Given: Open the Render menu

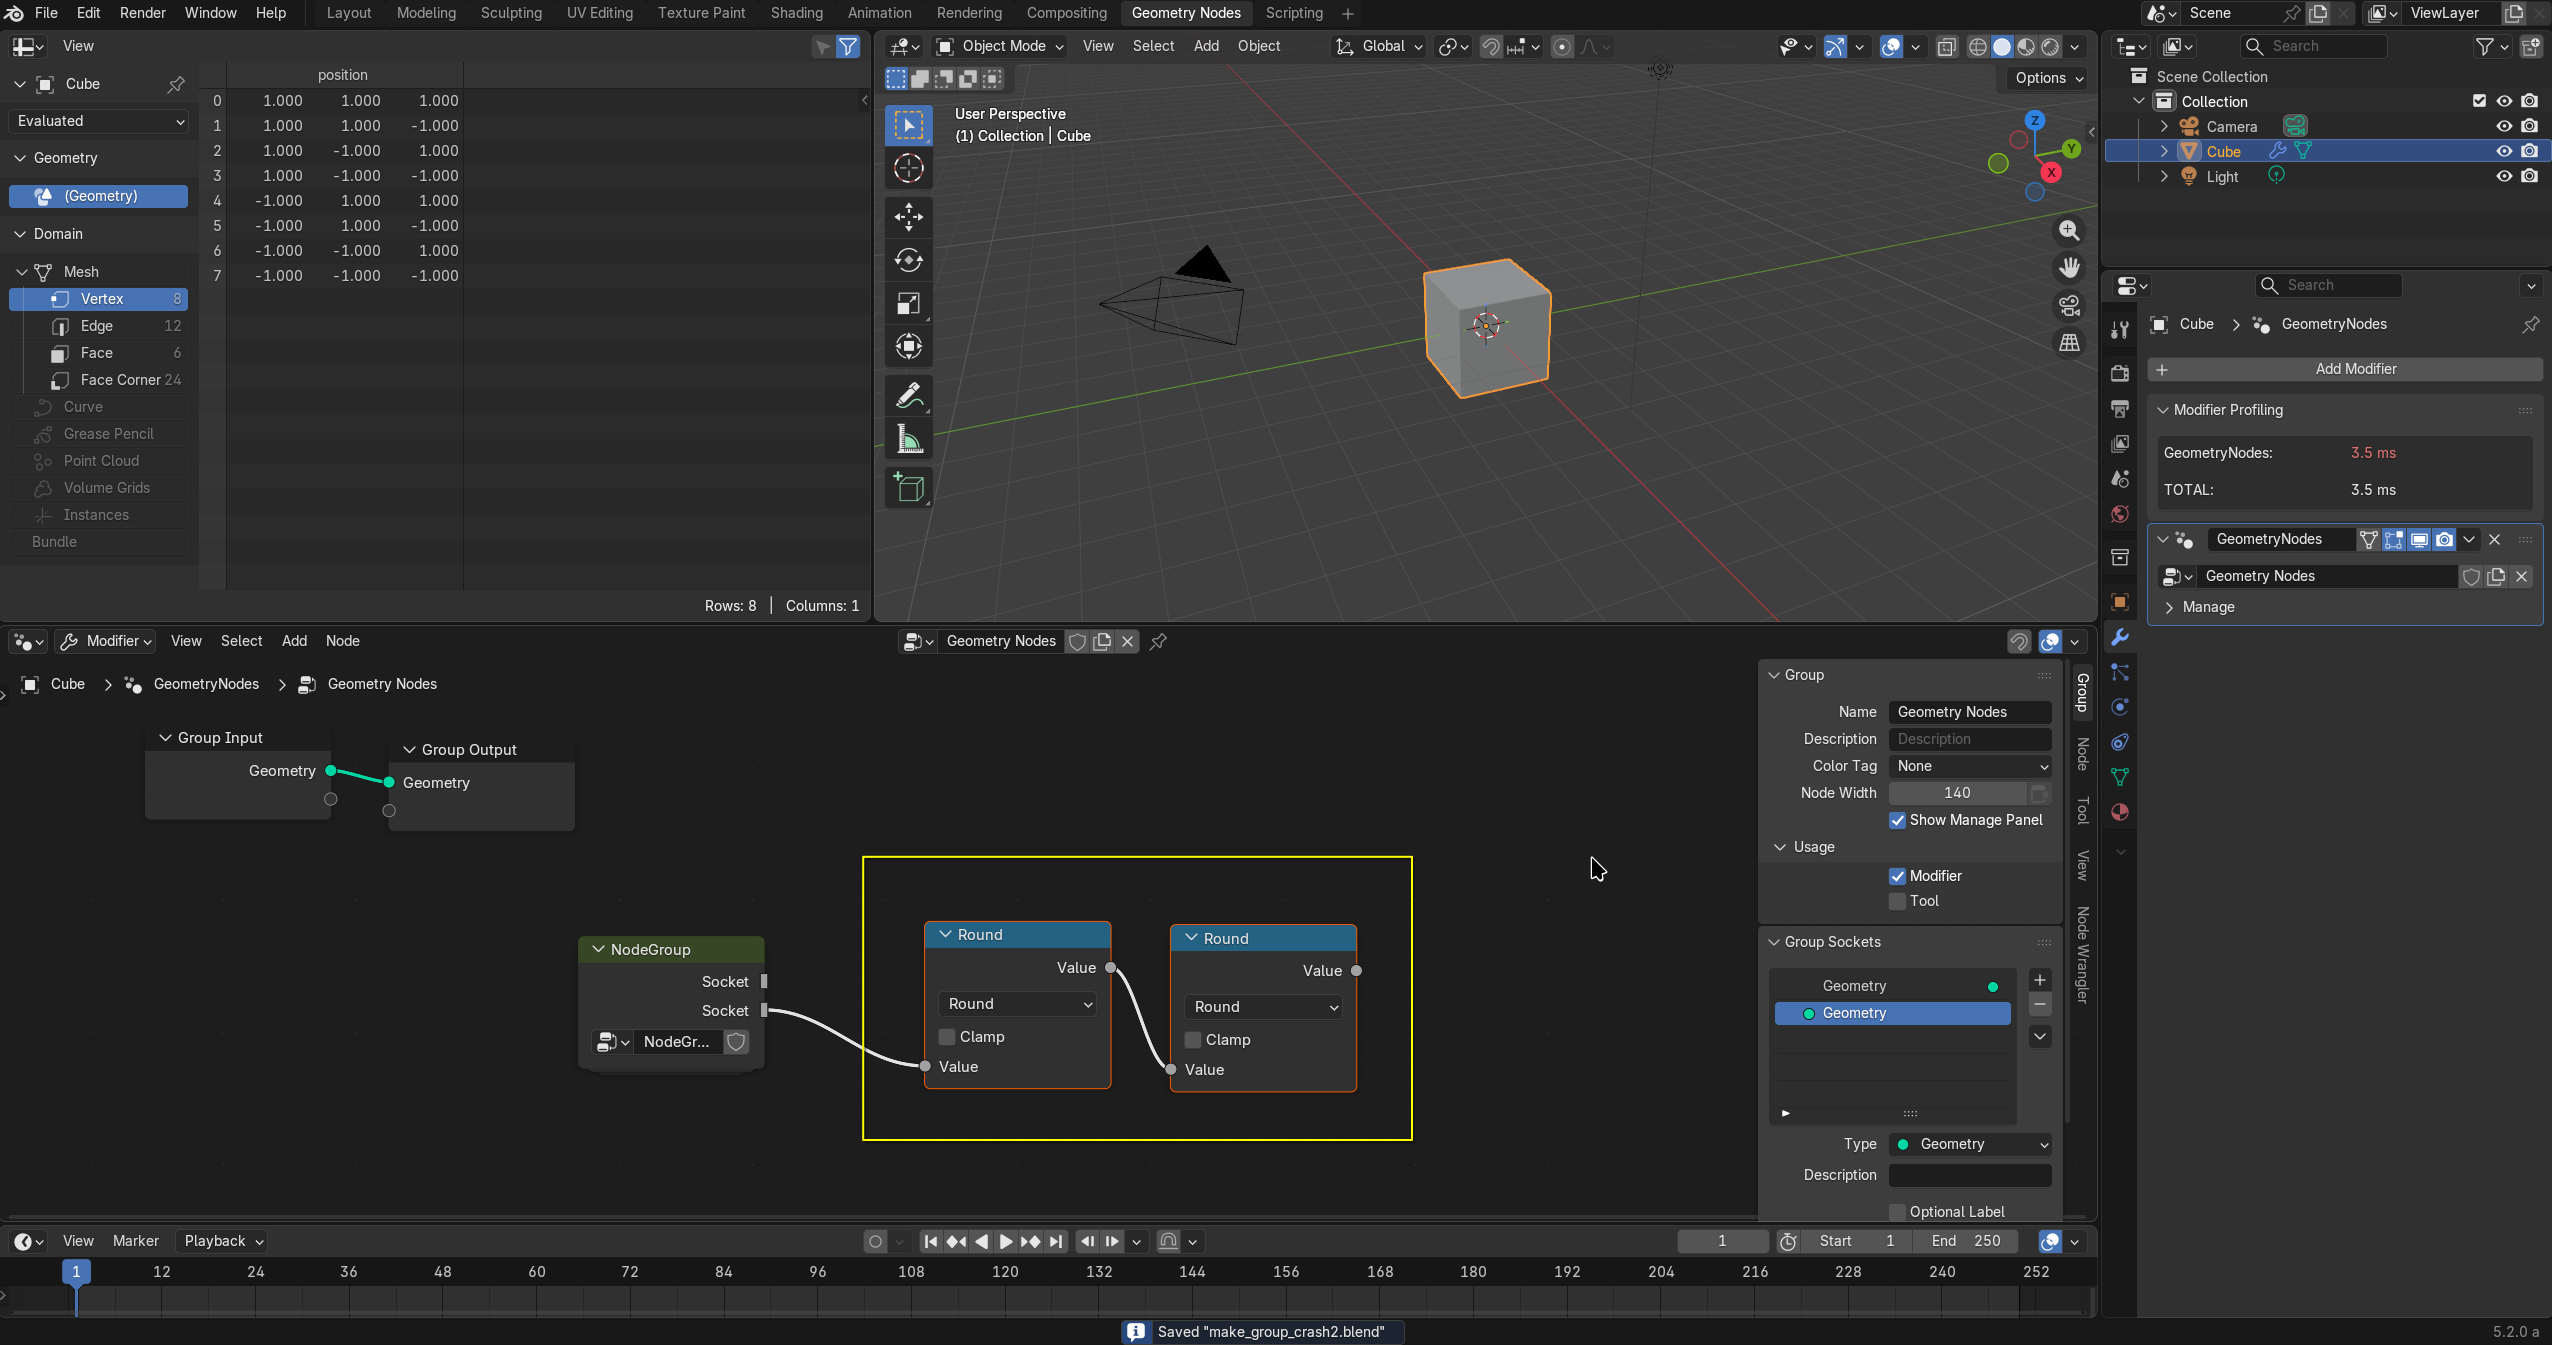Looking at the screenshot, I should [143, 13].
